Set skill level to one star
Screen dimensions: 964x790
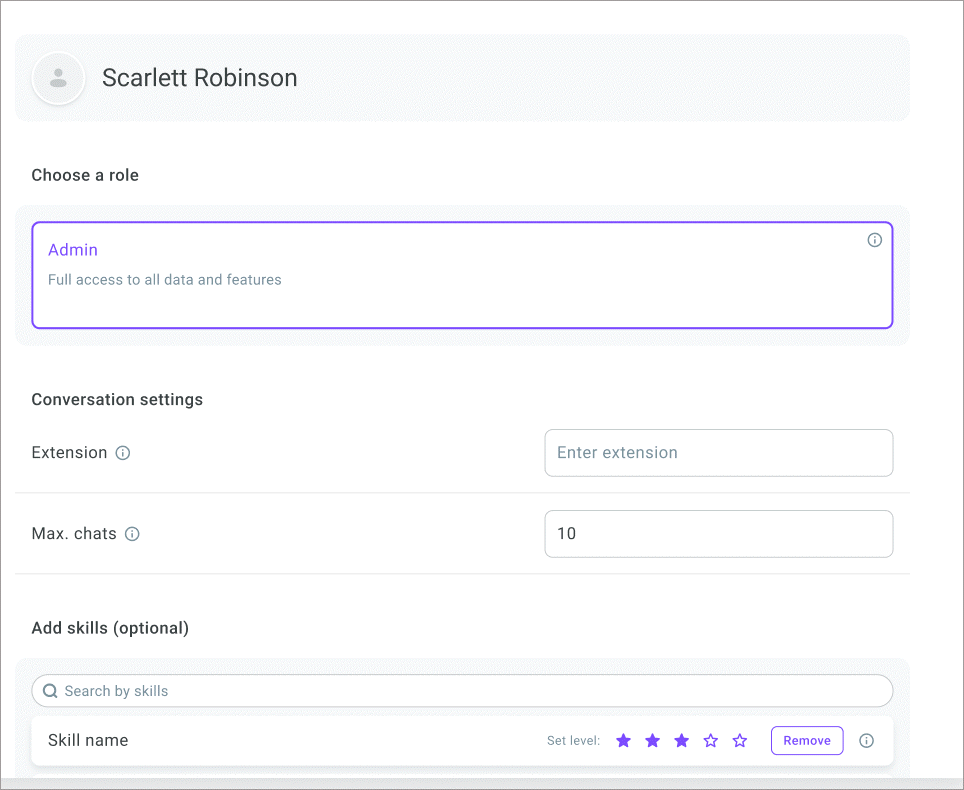(x=624, y=741)
